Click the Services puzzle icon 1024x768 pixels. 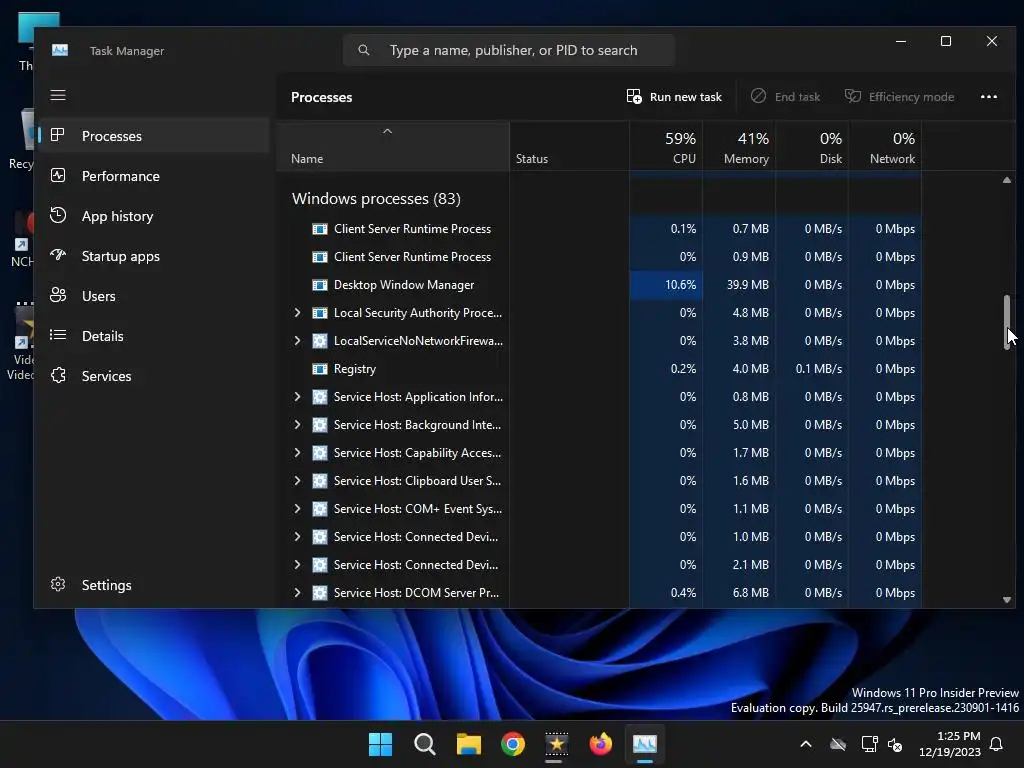[57, 376]
